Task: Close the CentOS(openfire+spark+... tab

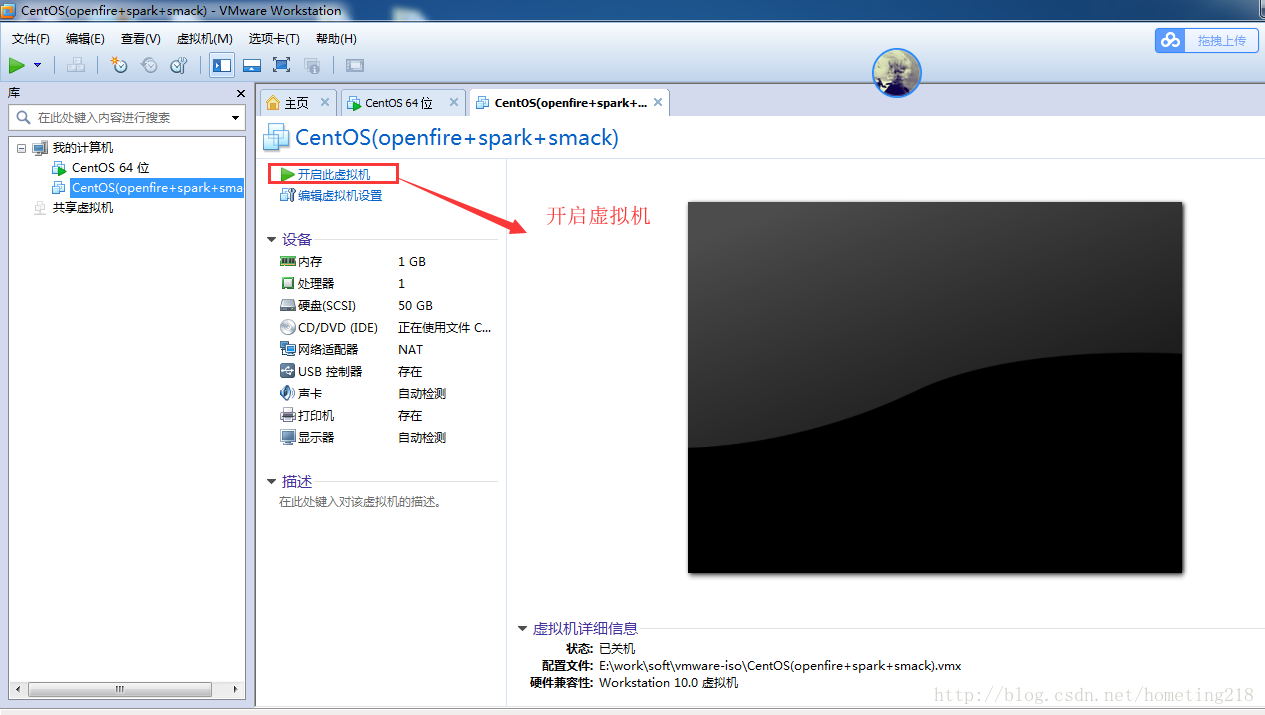Action: pyautogui.click(x=658, y=102)
